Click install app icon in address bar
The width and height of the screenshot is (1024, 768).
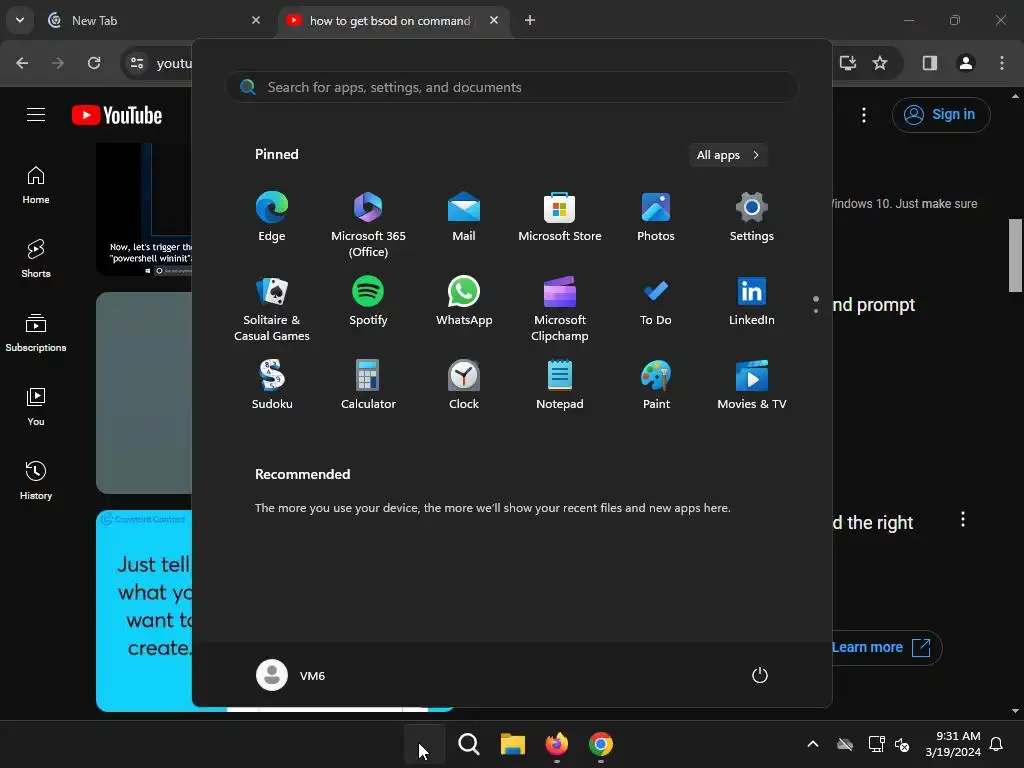848,63
